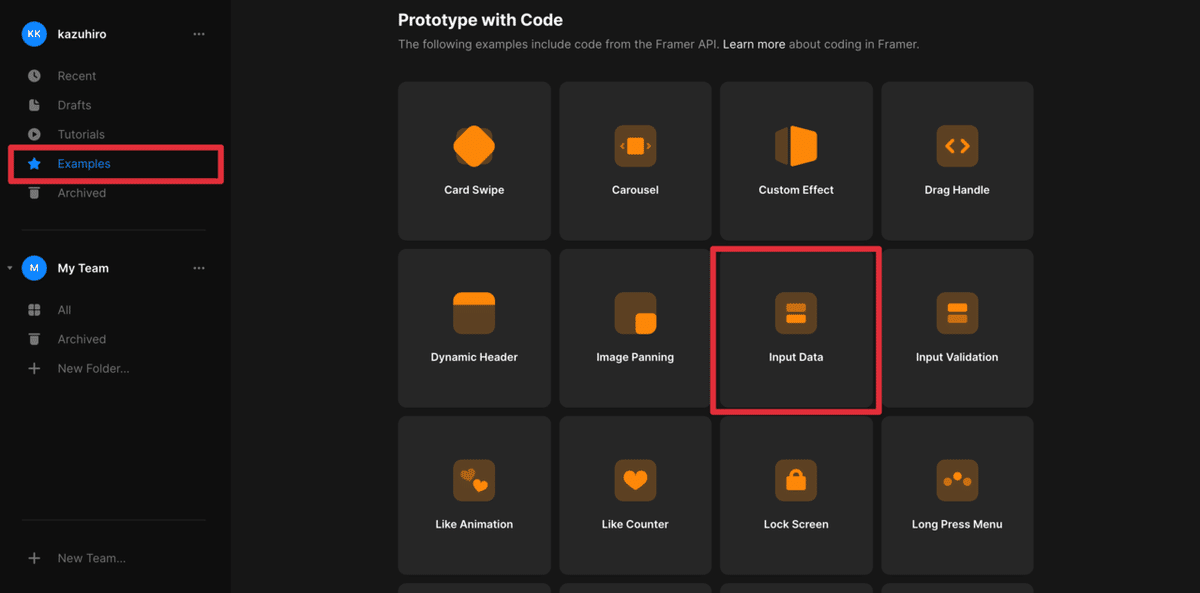
Task: Click the Long Press Menu label
Action: tap(957, 524)
